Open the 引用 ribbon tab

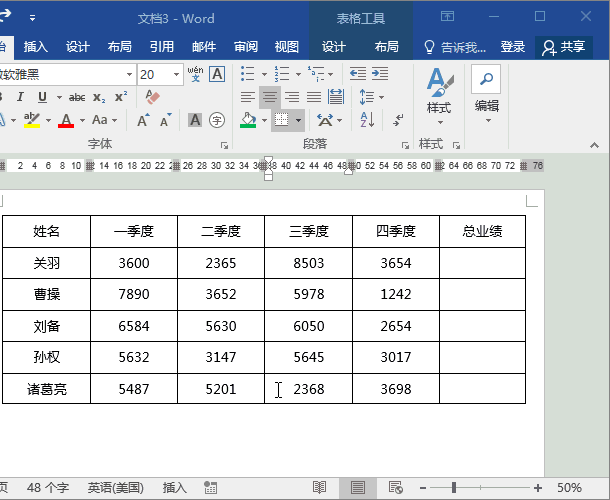pos(161,47)
